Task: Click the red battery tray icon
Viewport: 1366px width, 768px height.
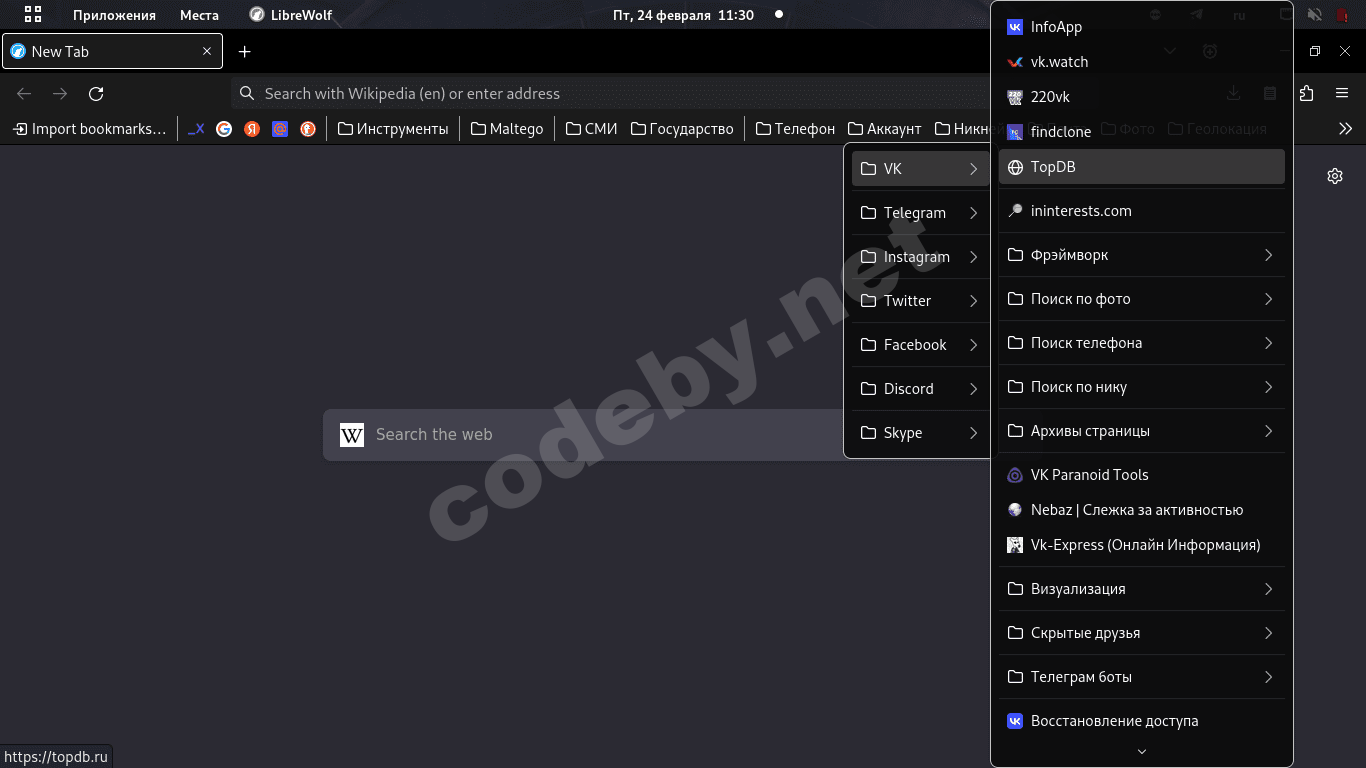Action: (1341, 15)
